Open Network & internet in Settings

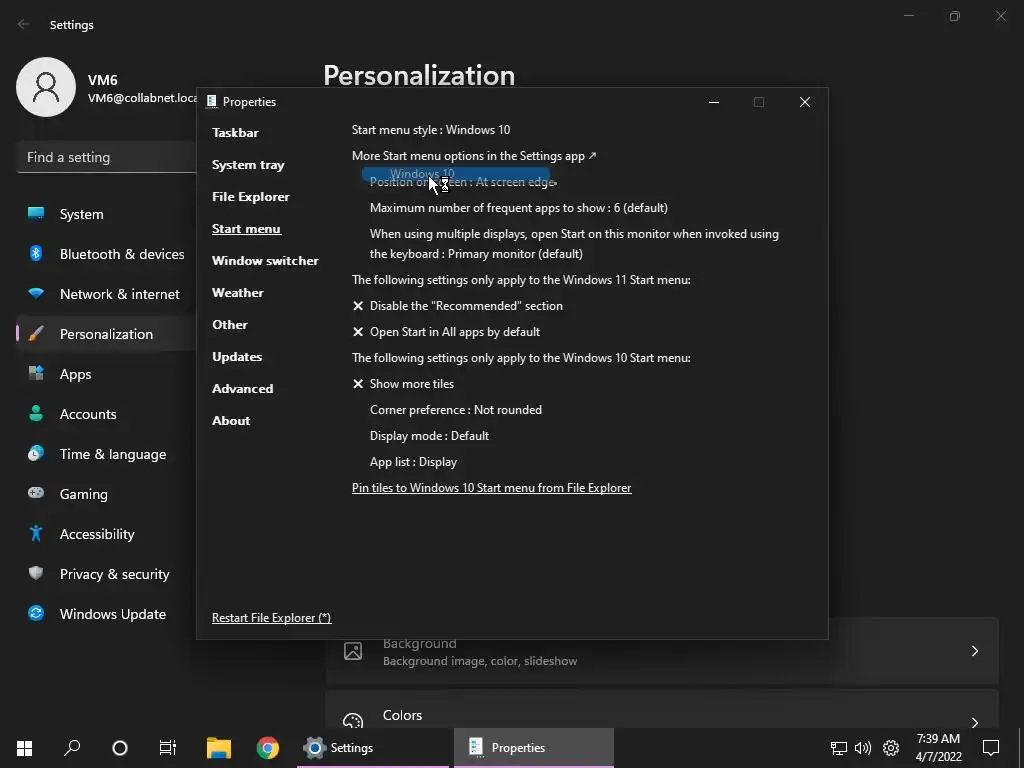pos(106,294)
